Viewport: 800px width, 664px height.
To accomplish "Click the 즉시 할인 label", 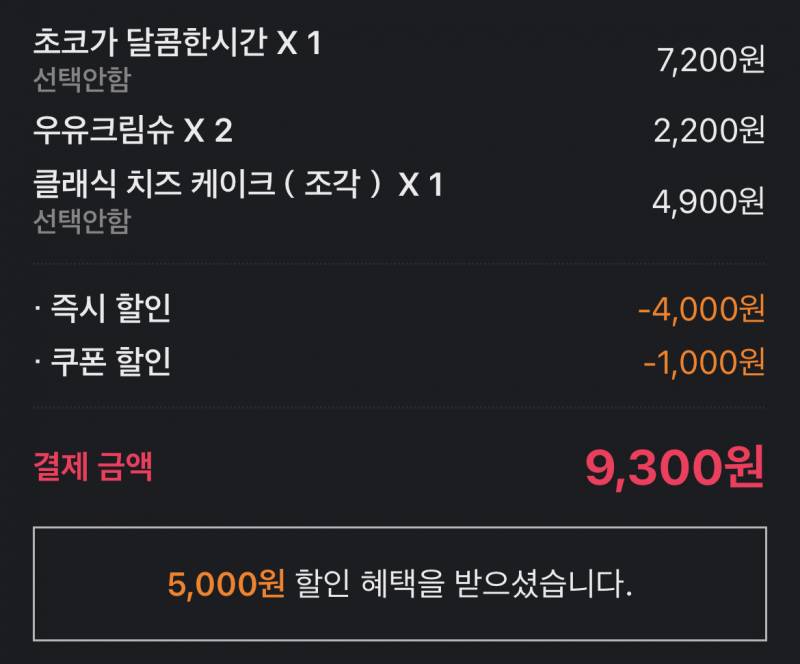I will tap(111, 308).
